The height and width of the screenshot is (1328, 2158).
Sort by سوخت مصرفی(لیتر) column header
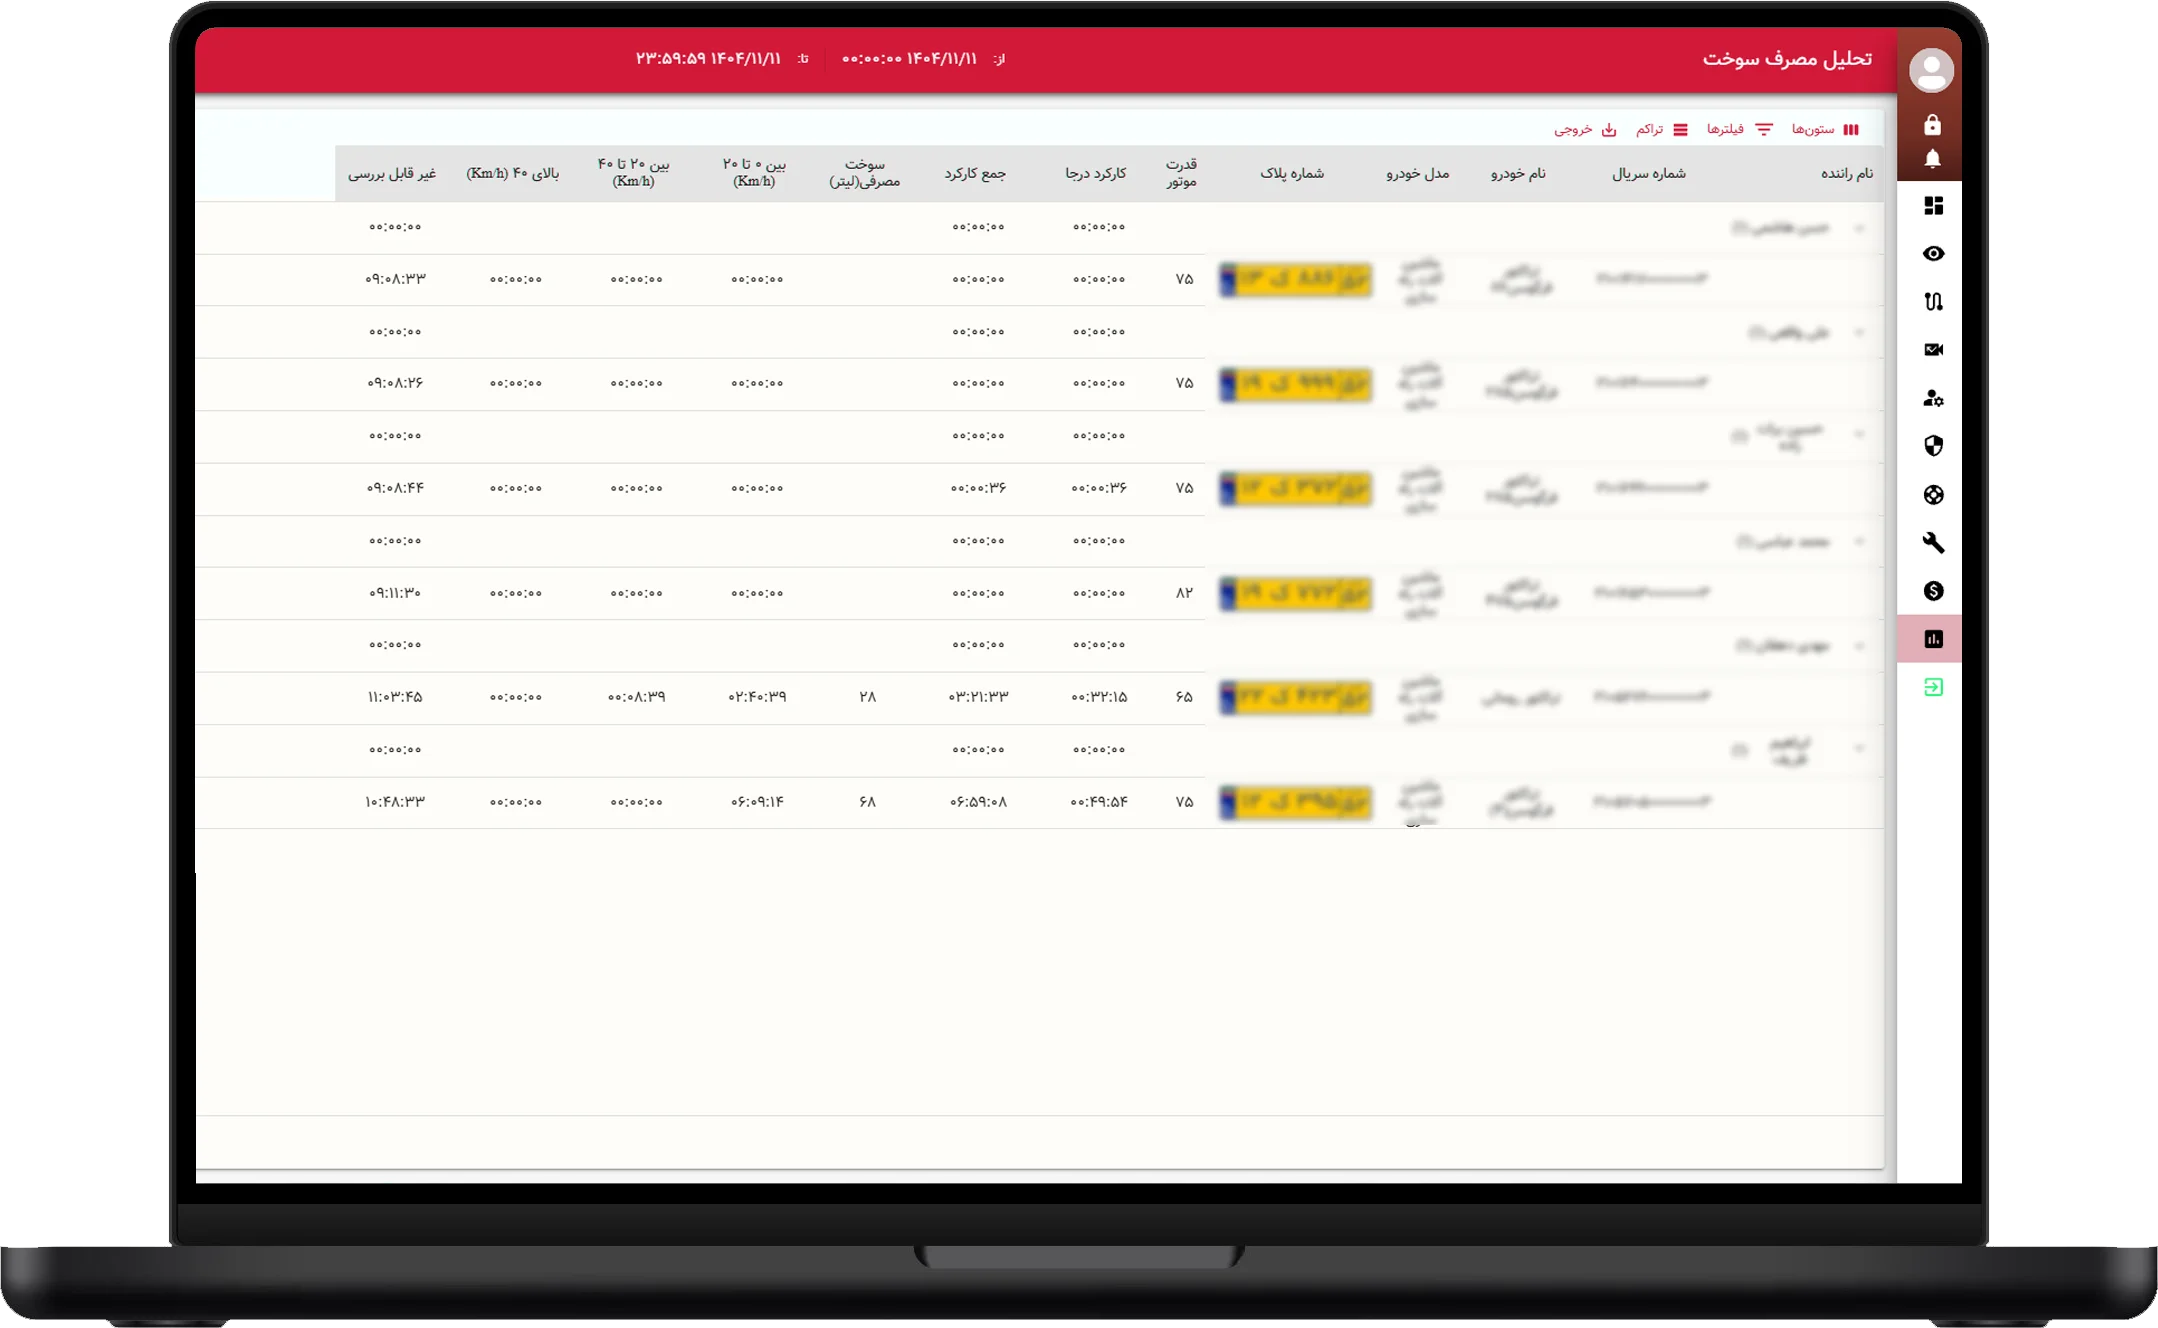(x=864, y=172)
